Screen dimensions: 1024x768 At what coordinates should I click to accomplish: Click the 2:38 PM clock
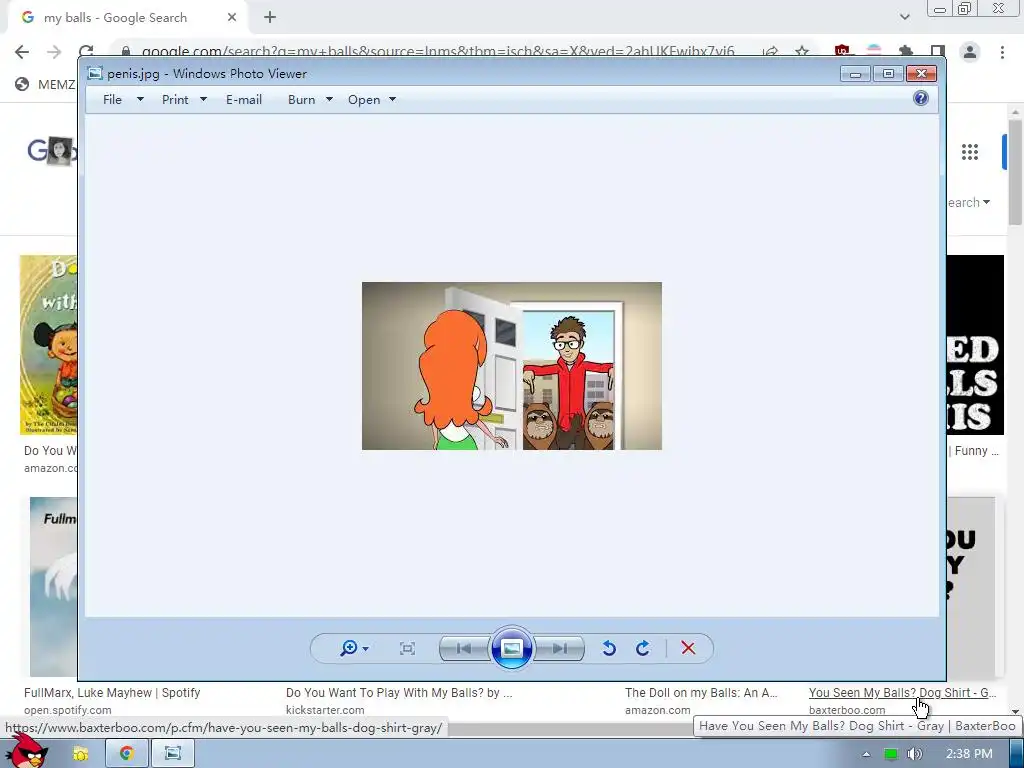click(x=970, y=754)
